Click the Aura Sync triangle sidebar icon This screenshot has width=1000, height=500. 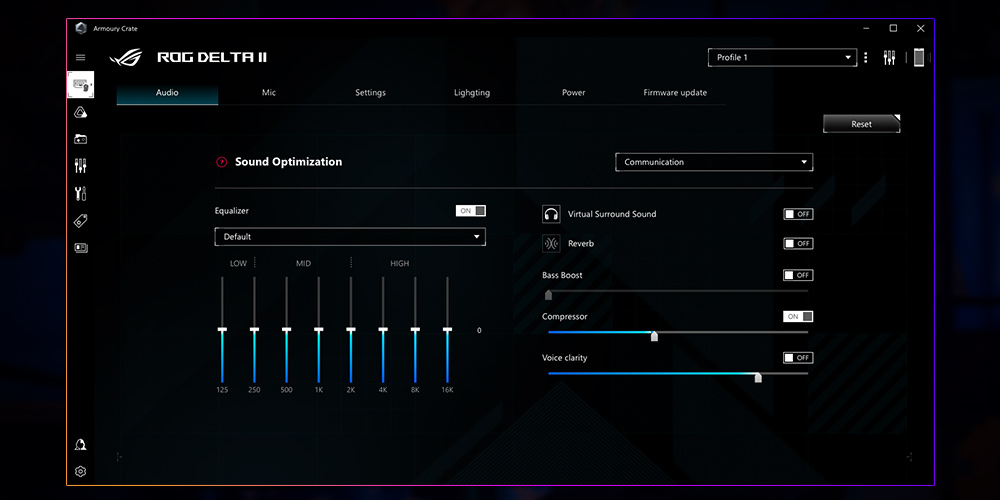tap(81, 112)
